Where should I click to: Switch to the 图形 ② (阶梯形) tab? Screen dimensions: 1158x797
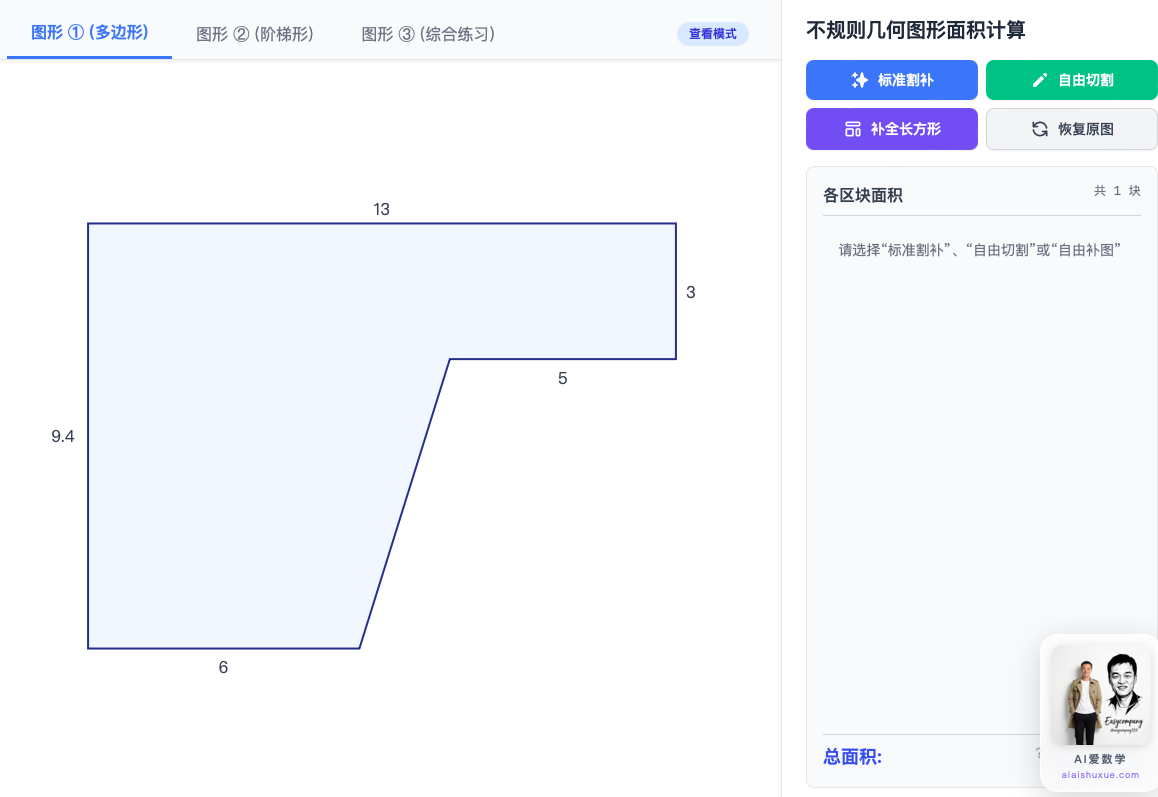(255, 34)
